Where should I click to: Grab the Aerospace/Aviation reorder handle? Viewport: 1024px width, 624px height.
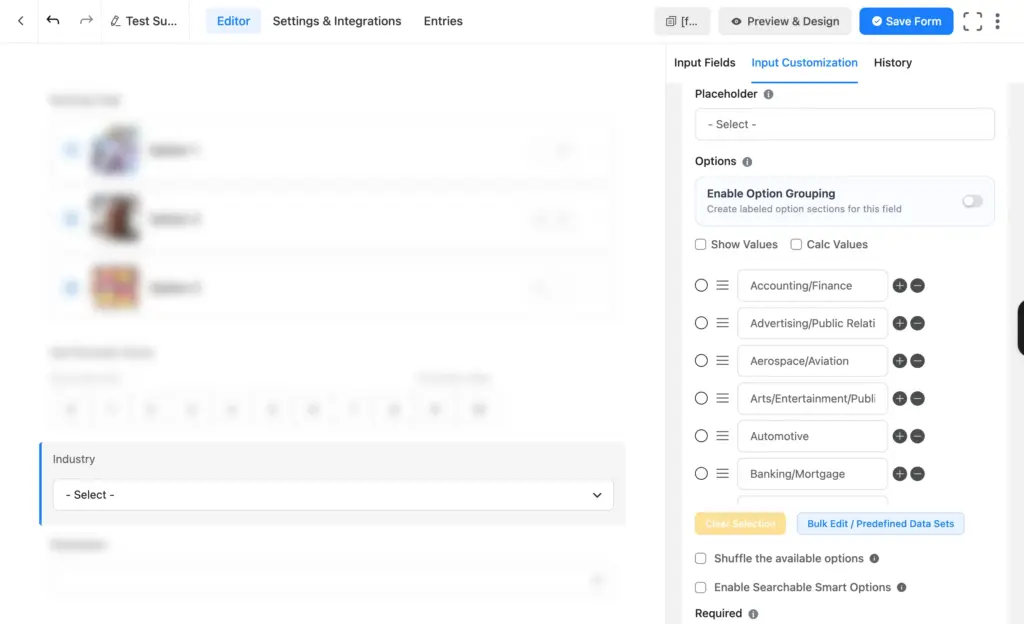pyautogui.click(x=722, y=361)
